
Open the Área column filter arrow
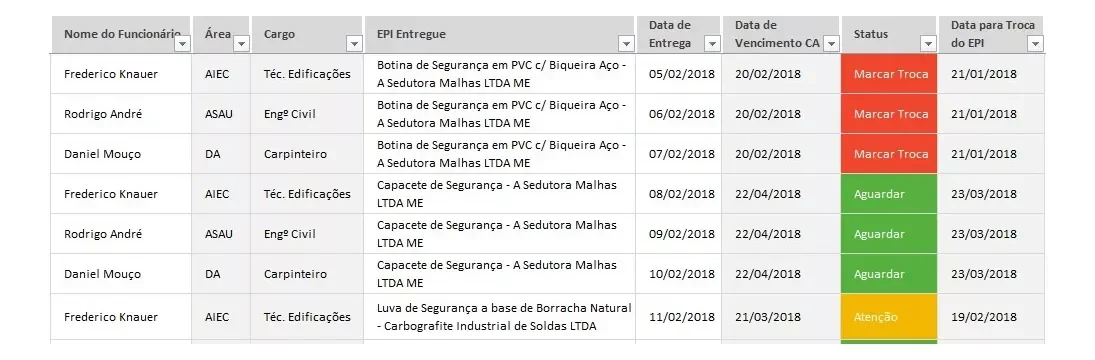pos(242,44)
